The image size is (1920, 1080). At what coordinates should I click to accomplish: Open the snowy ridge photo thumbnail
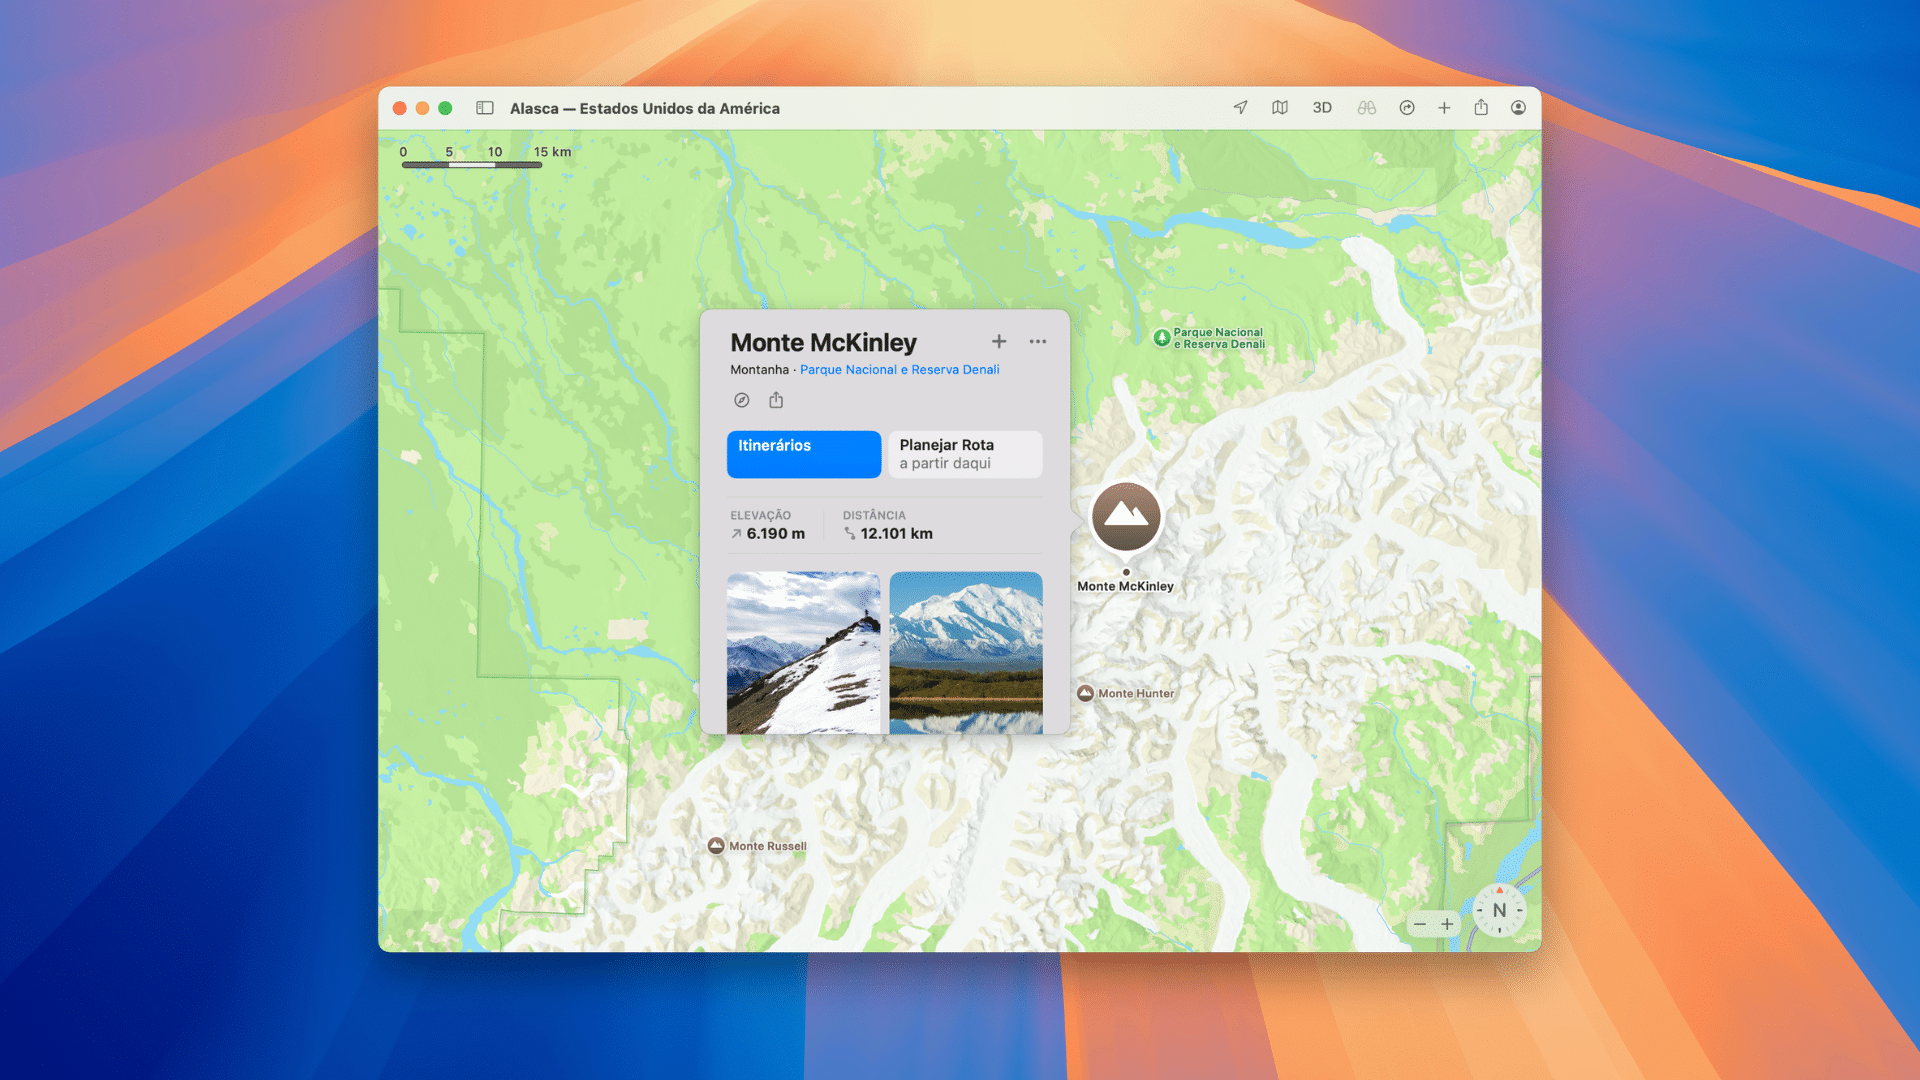[x=804, y=652]
